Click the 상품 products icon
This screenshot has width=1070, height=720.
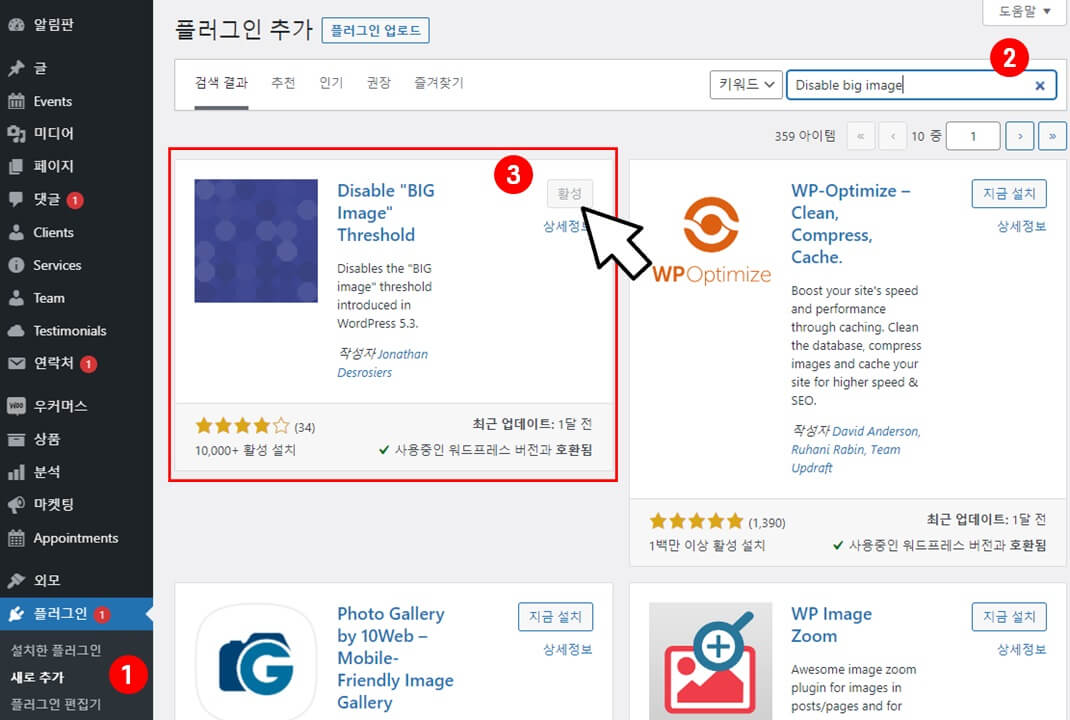coord(16,440)
